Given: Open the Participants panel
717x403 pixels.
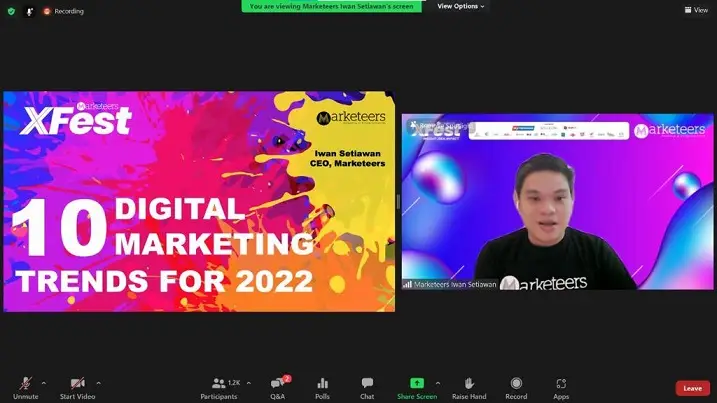Looking at the screenshot, I should 219,388.
